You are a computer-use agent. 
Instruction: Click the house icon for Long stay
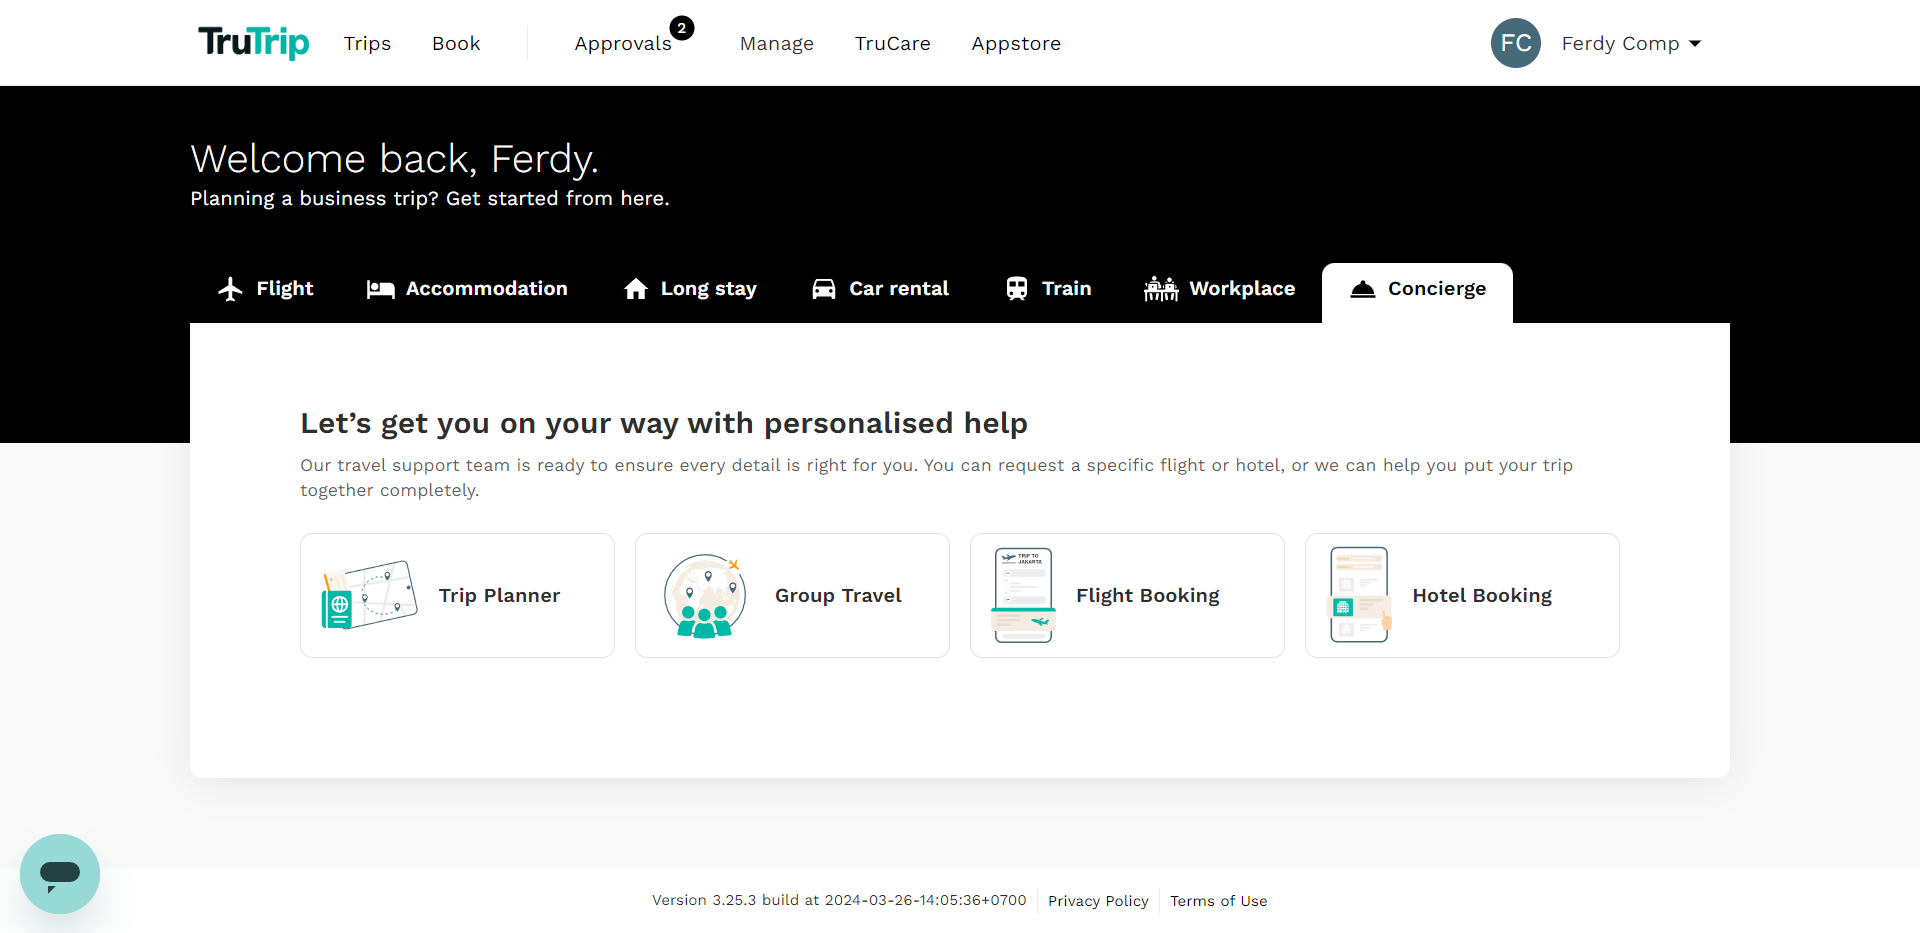(636, 289)
